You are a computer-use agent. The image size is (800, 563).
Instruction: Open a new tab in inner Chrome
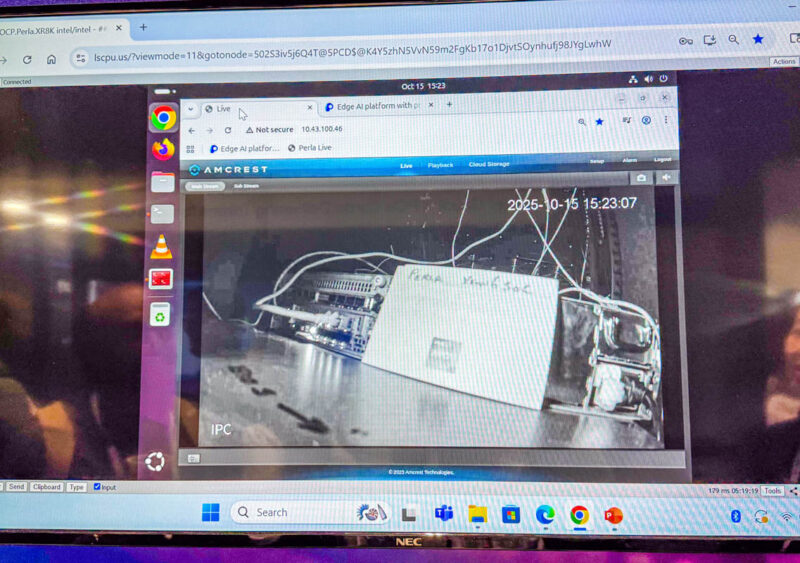coord(449,104)
